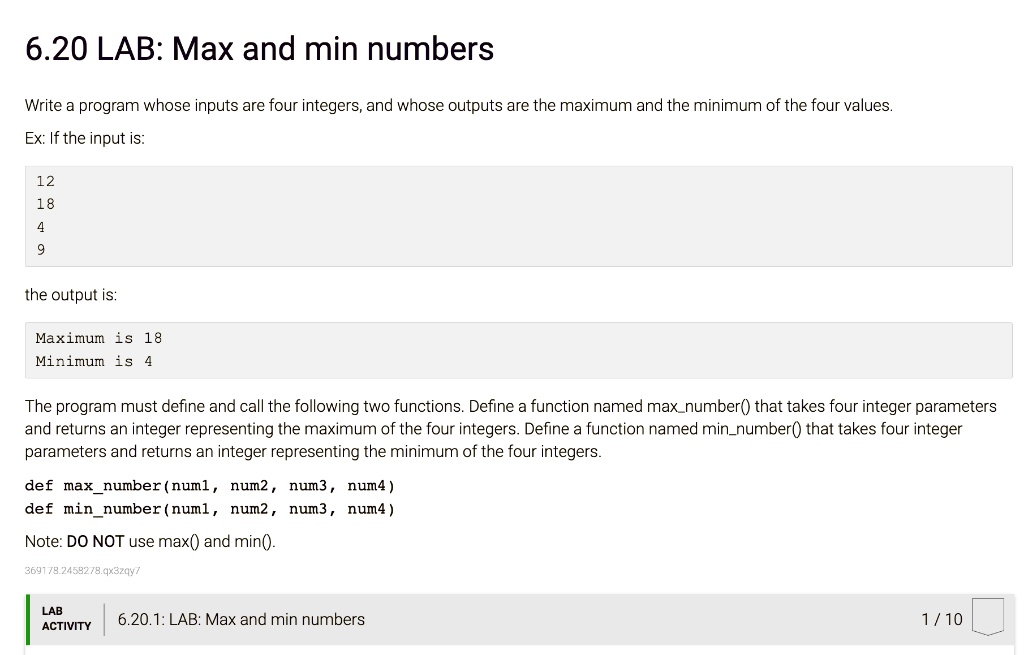Select the min_number function signature
The width and height of the screenshot is (1024, 655).
pos(207,509)
